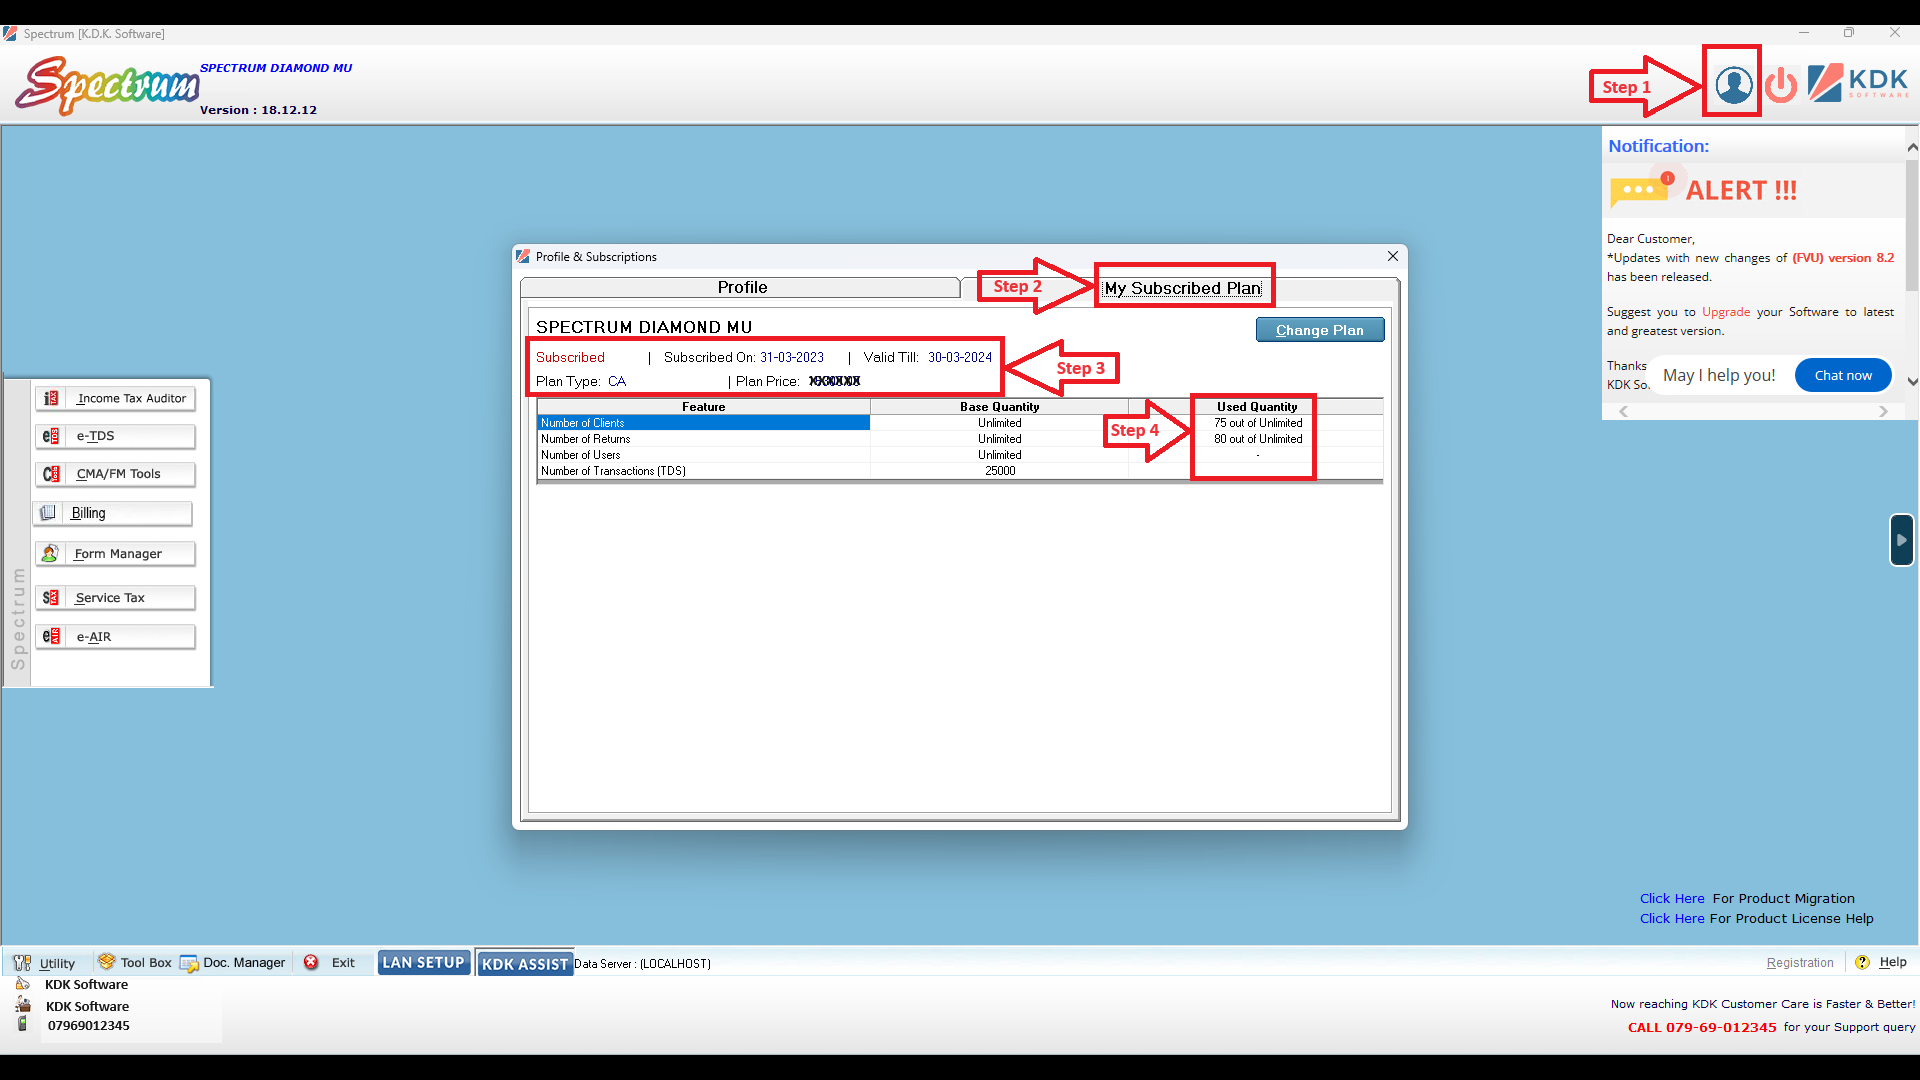Switch to the Profile tab
This screenshot has height=1080, width=1920.
[x=741, y=287]
